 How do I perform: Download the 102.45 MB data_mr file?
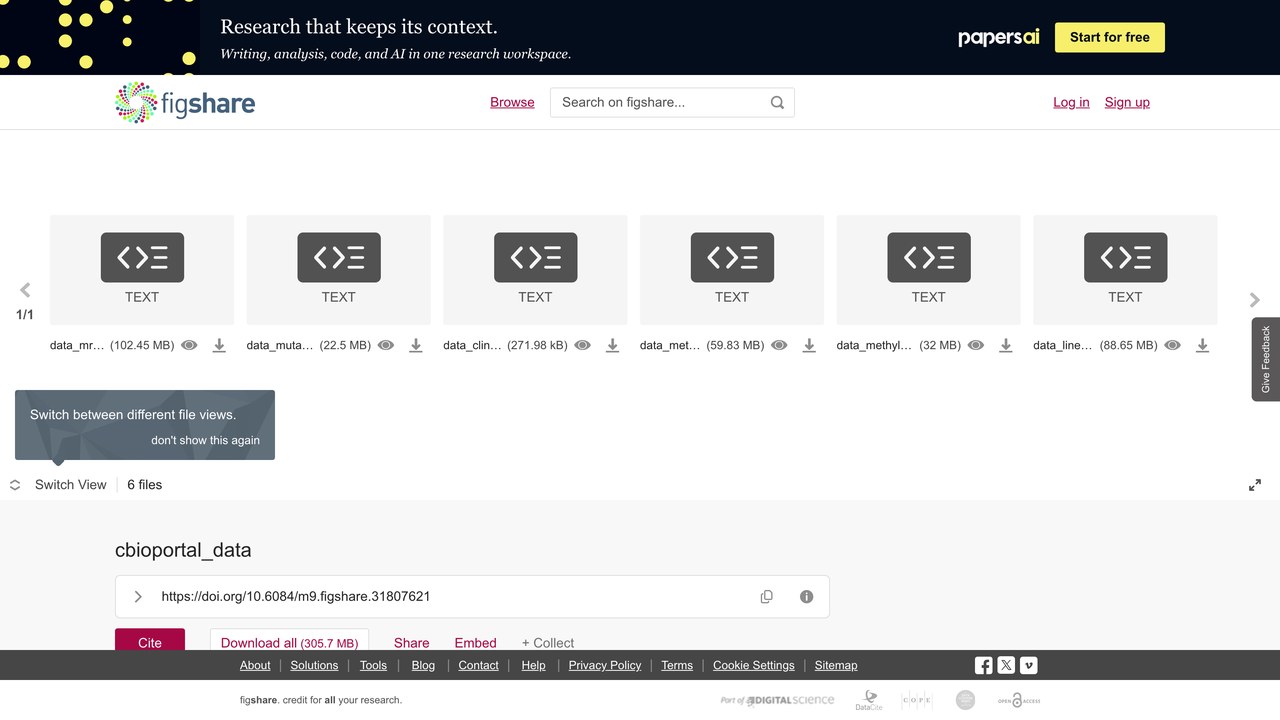pyautogui.click(x=219, y=345)
